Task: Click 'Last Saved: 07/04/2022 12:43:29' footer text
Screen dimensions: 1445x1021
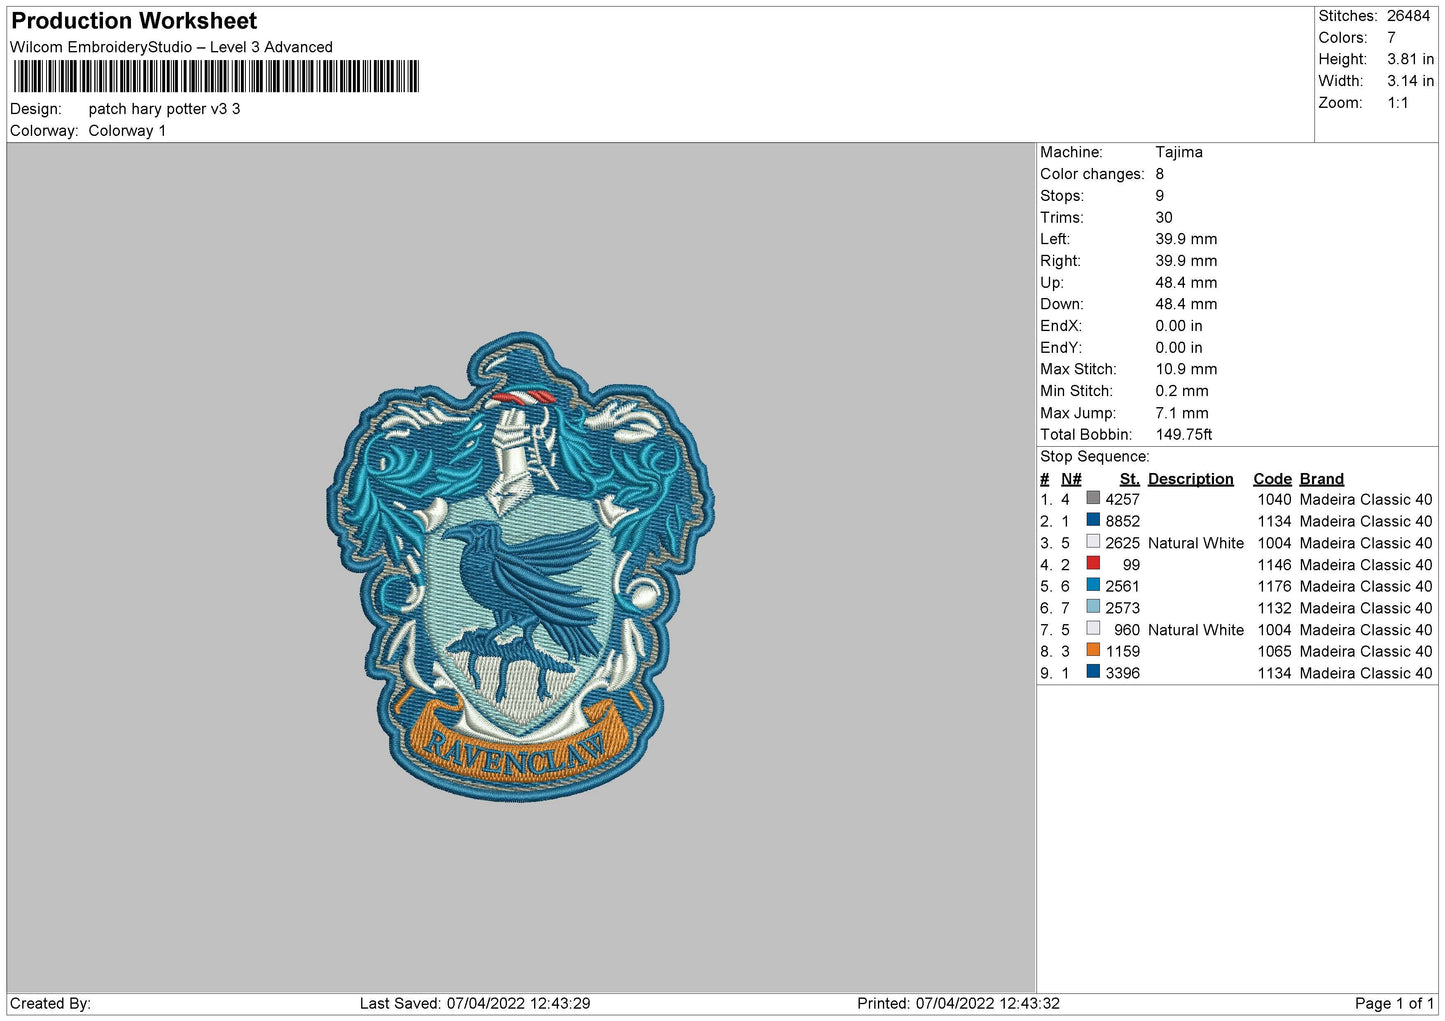Action: coord(475,1004)
